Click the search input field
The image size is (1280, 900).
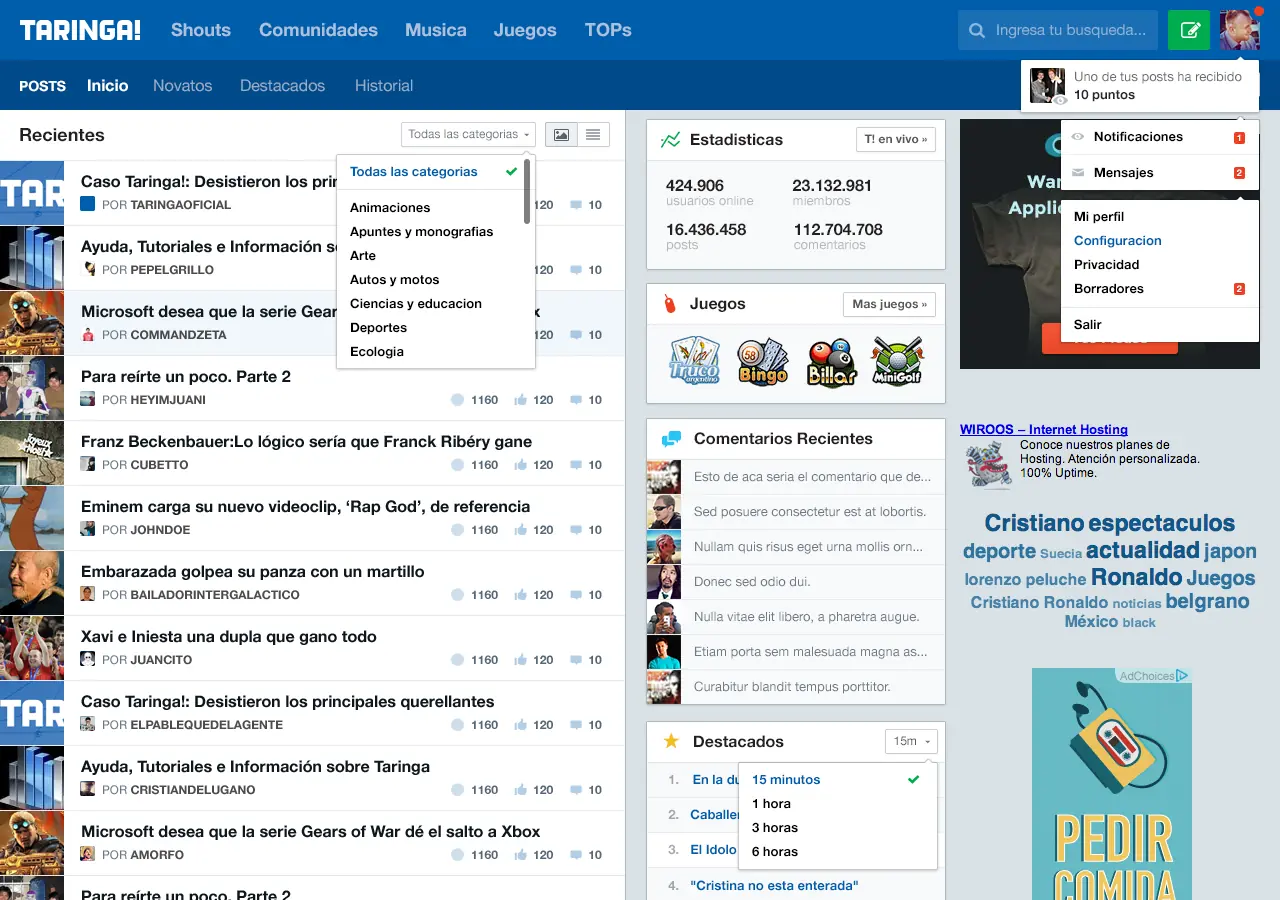(x=1058, y=30)
